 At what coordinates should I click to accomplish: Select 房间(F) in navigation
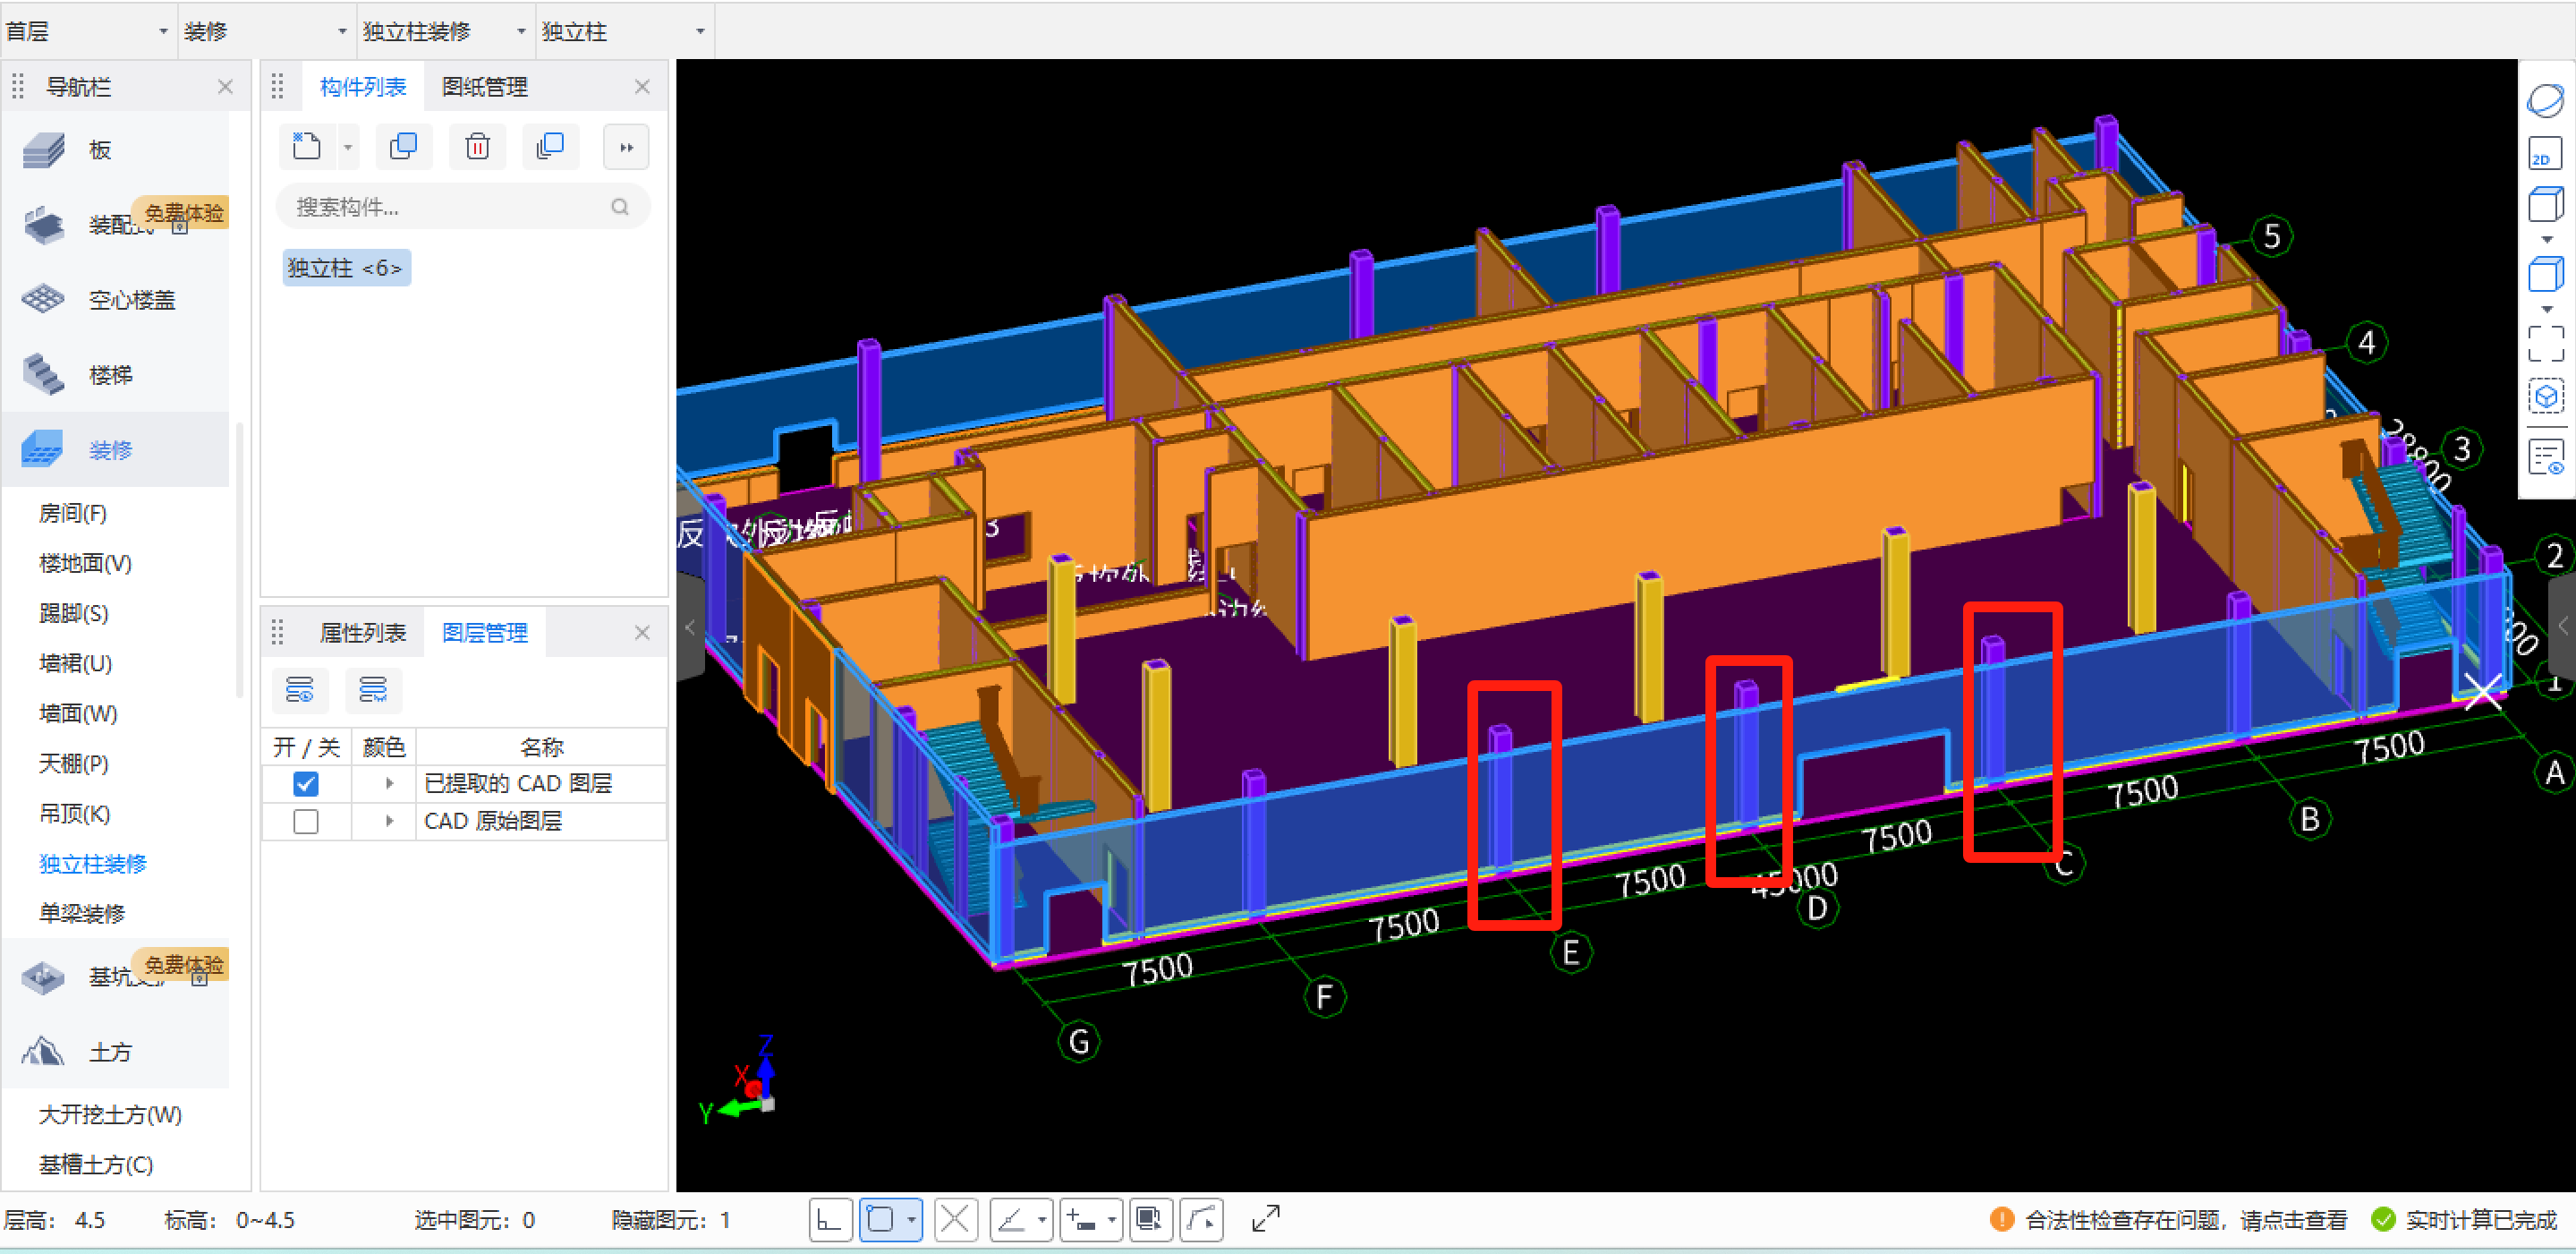pos(73,513)
